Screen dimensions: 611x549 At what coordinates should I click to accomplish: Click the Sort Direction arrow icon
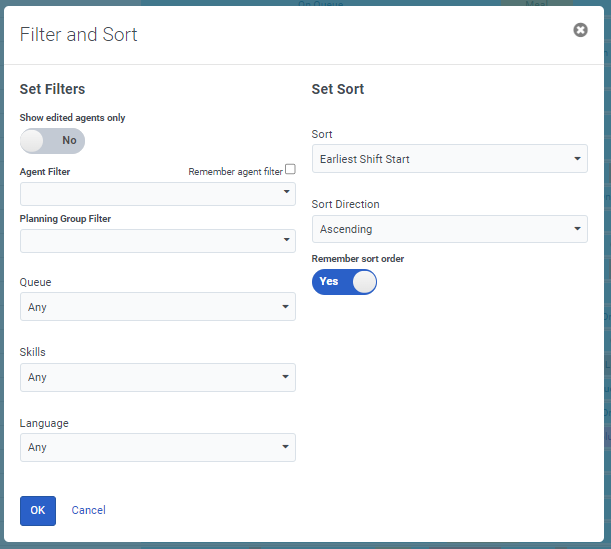click(x=578, y=229)
